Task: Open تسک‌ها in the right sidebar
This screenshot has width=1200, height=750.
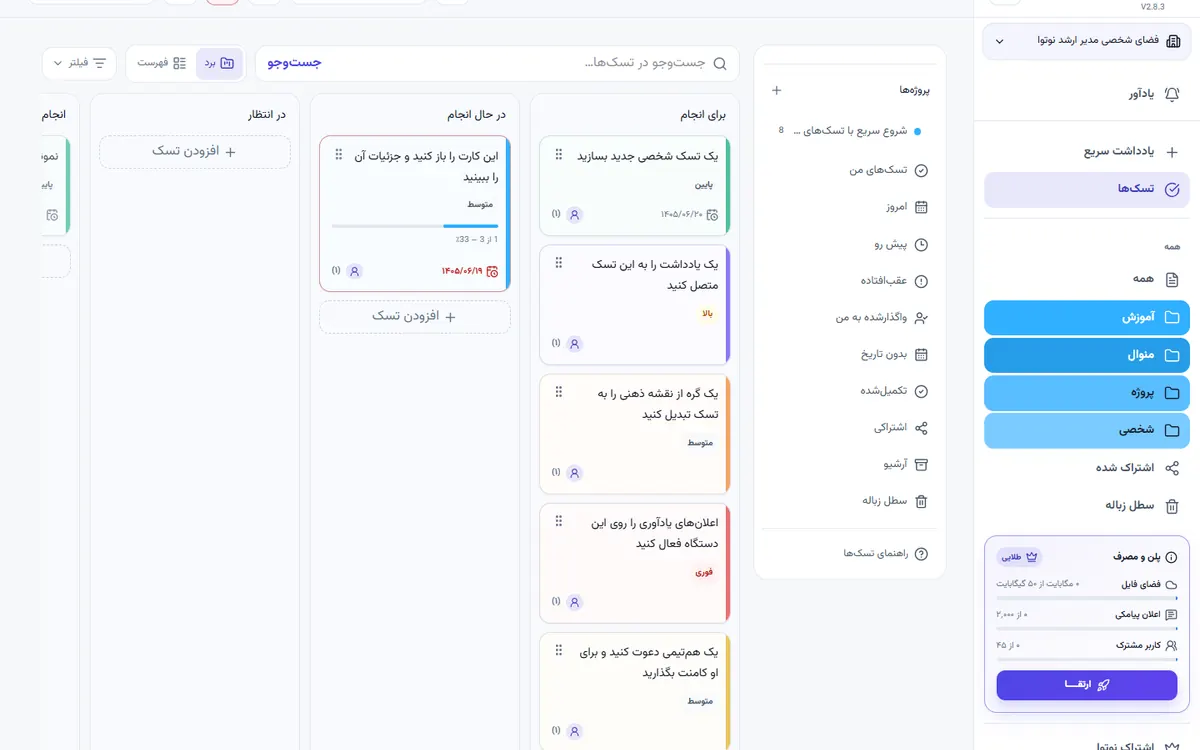Action: coord(1087,189)
